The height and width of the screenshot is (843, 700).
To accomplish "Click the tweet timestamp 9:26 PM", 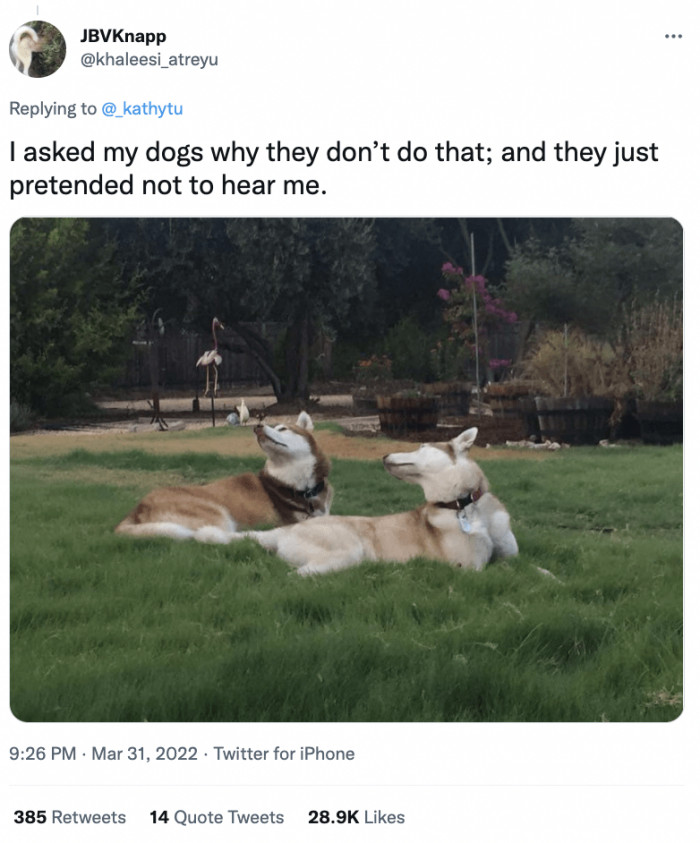I will [x=40, y=754].
